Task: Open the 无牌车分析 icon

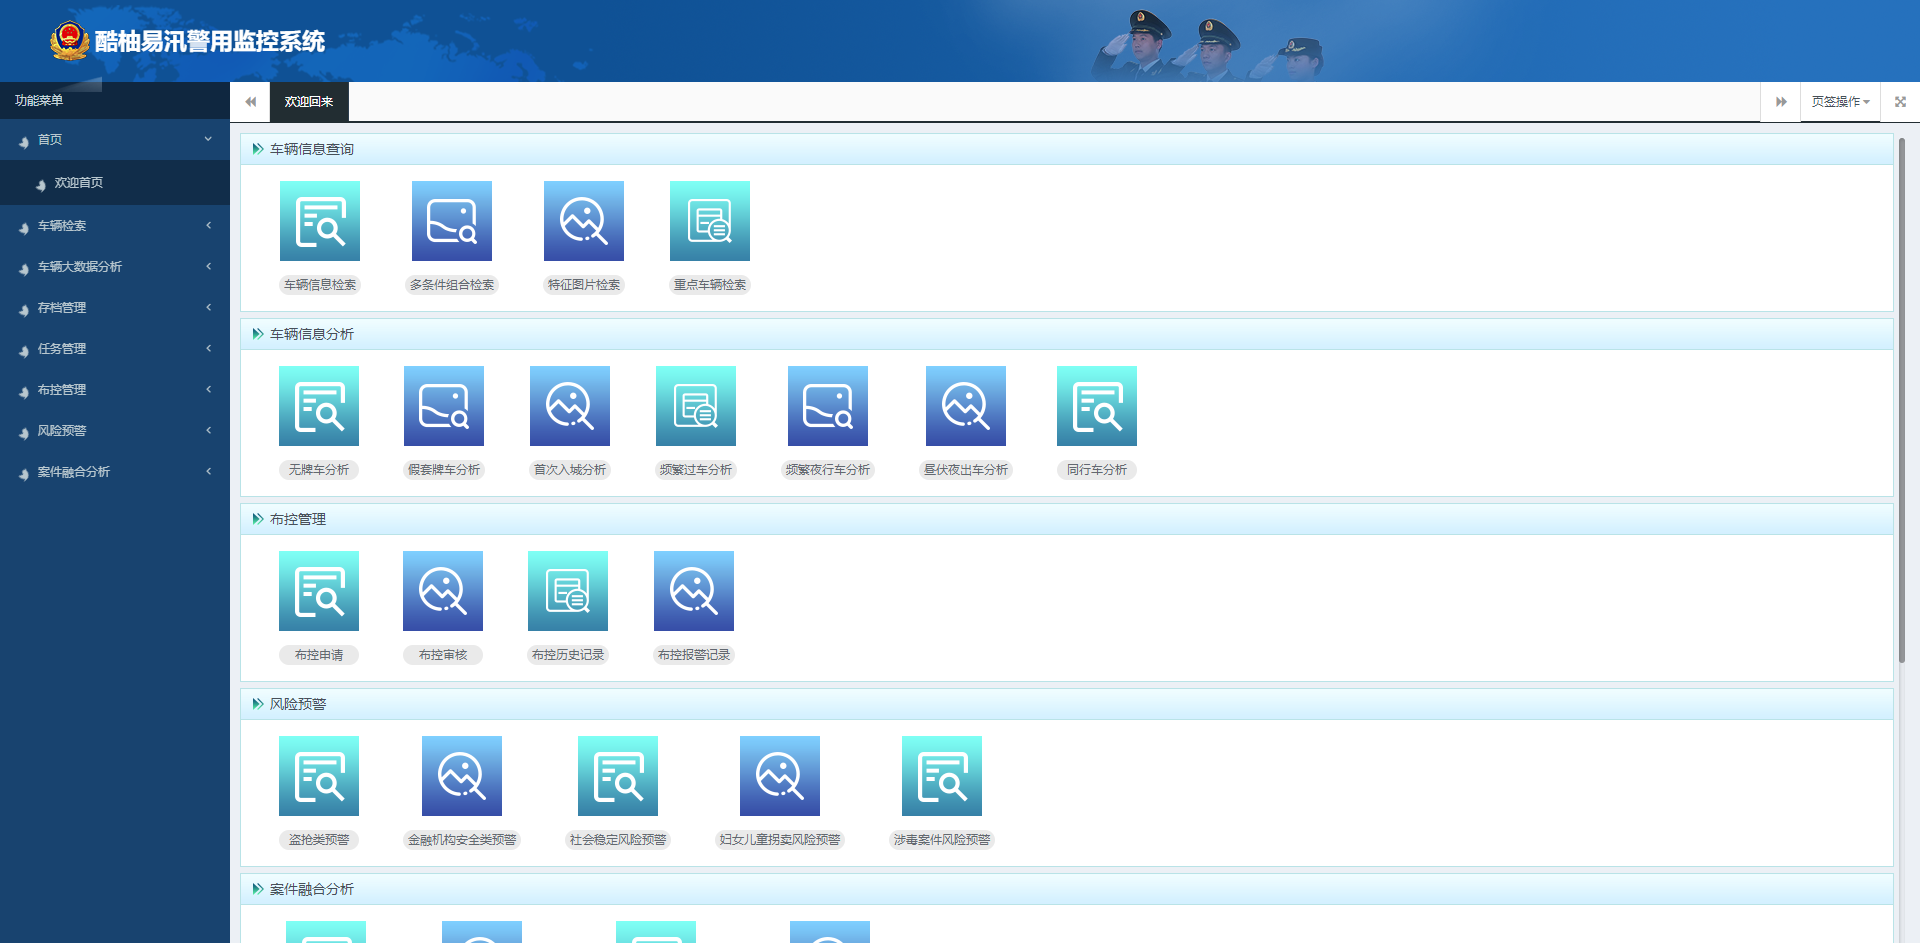Action: point(319,406)
